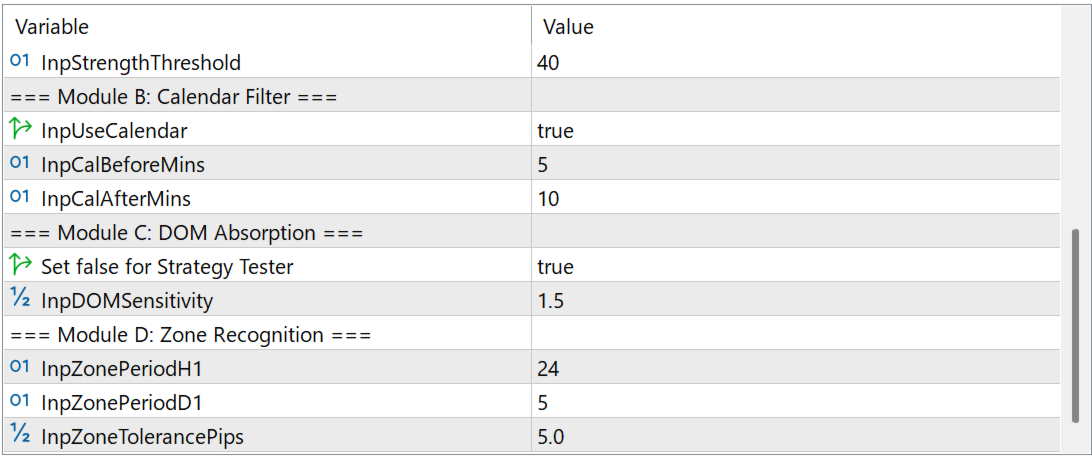The image size is (1092, 457).
Task: Click the Variable column header
Action: coord(52,27)
